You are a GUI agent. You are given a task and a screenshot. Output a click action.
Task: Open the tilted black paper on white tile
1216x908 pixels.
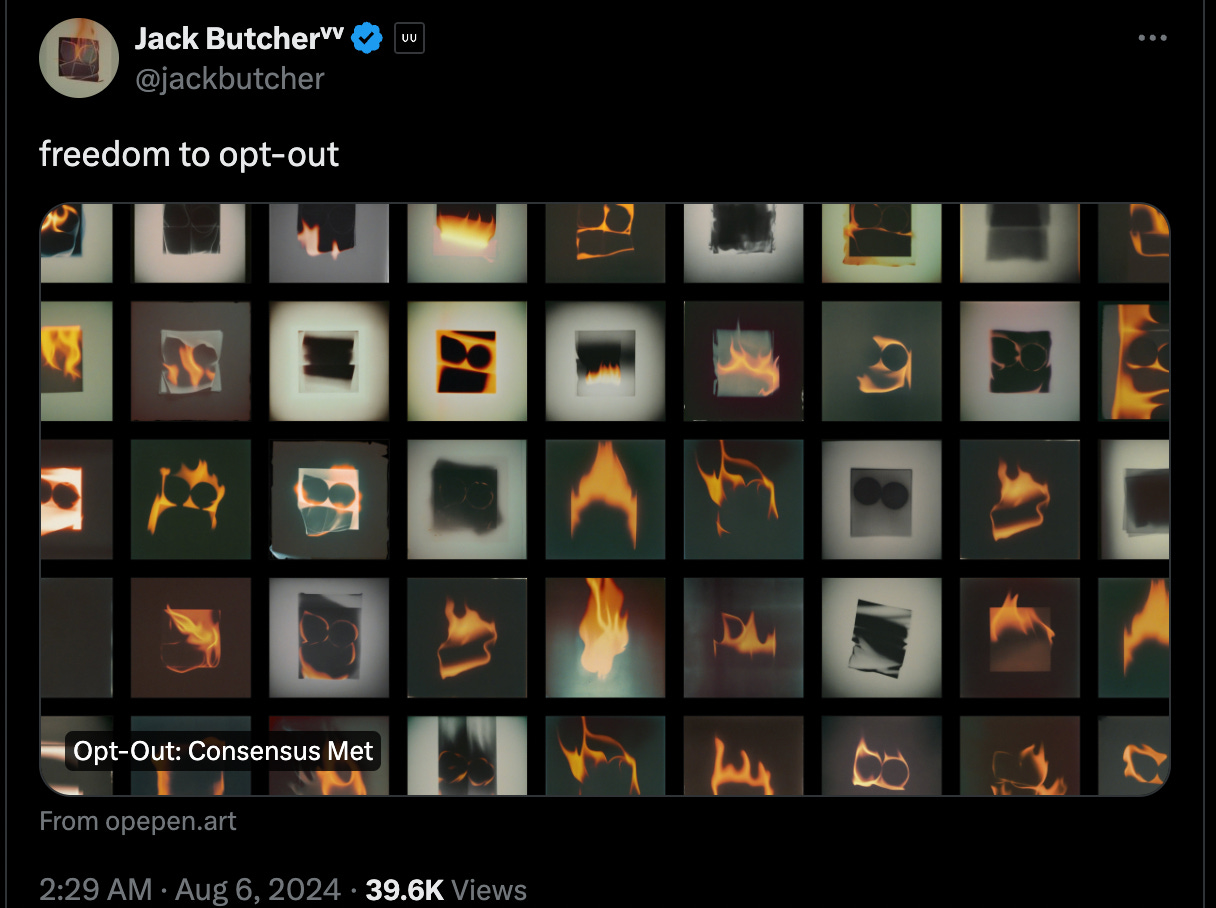[x=881, y=637]
